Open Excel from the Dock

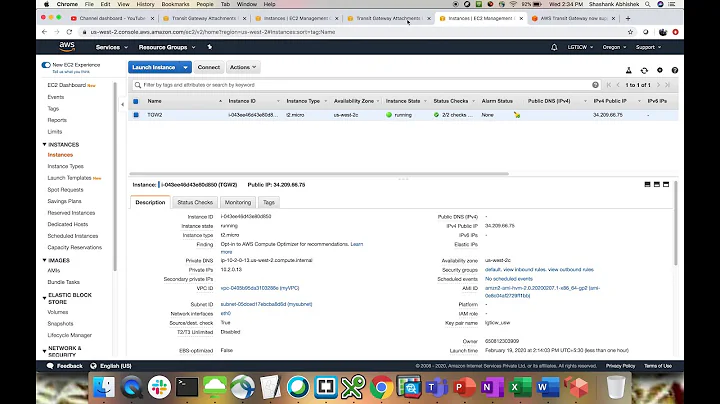point(519,387)
